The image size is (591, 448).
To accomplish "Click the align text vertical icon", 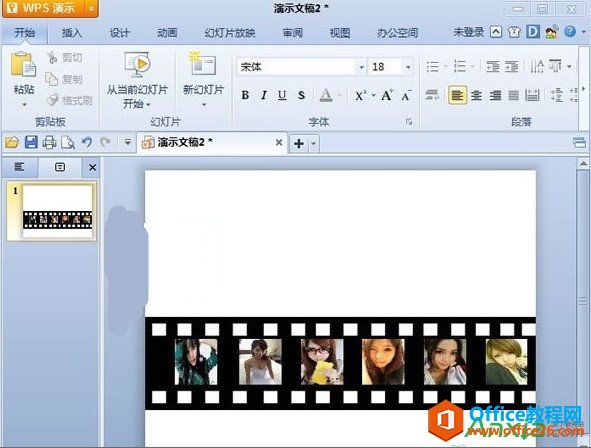I will 555,66.
